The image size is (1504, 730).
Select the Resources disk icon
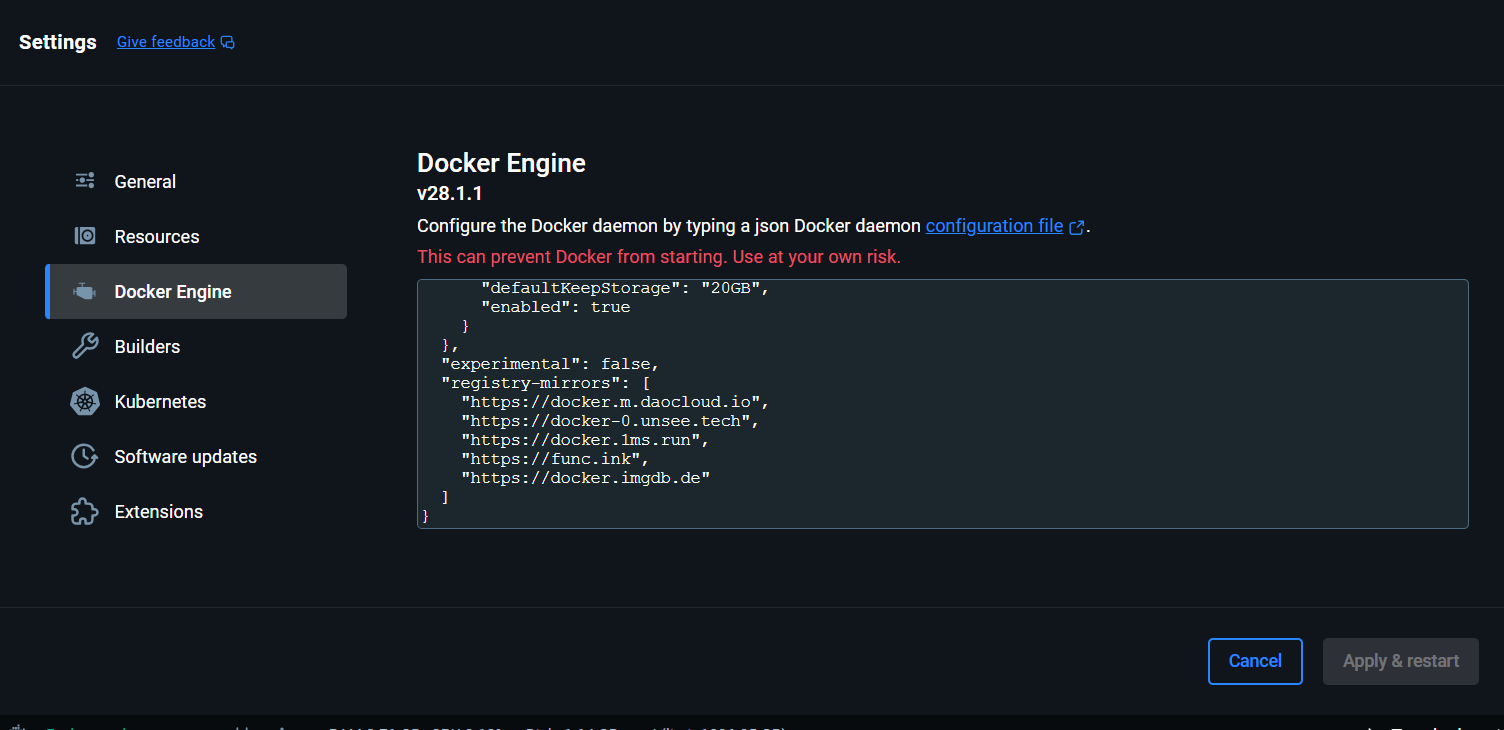coord(85,236)
